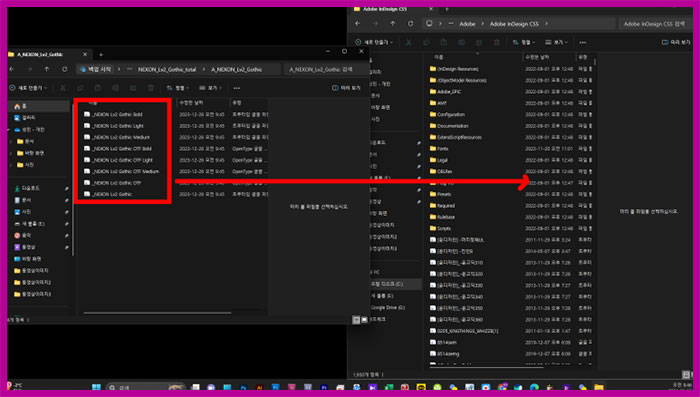Click Paste icon in A_NEXON_Lv2_Gothic window toolbar

98,88
